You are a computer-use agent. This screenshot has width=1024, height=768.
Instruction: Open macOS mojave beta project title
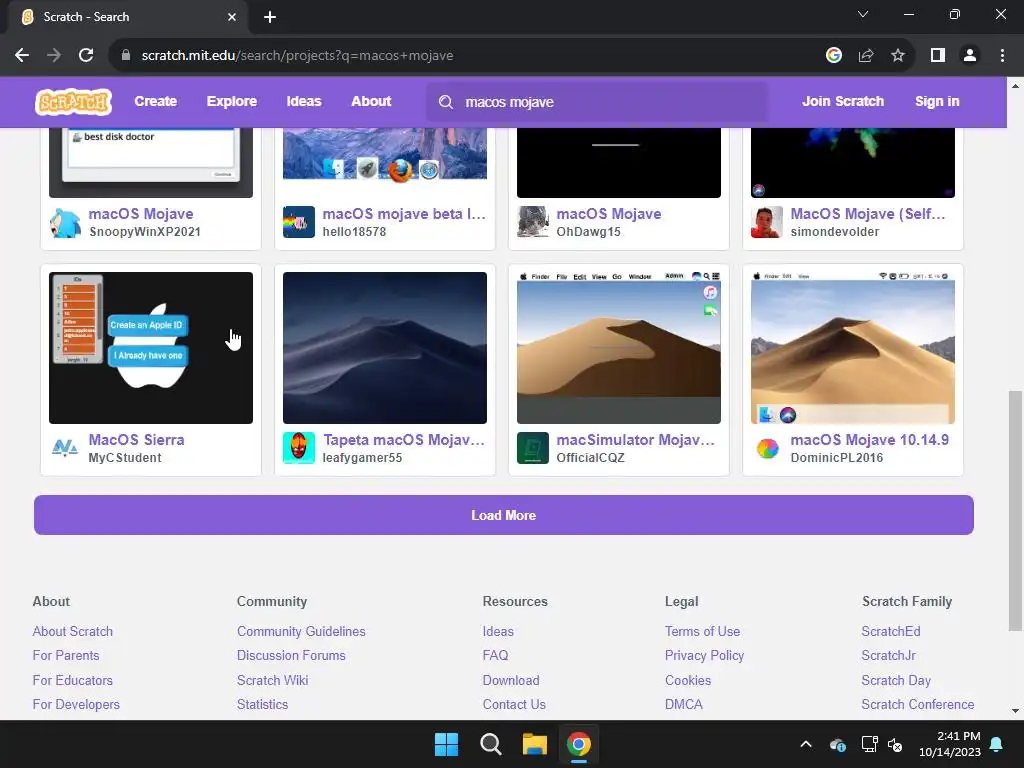(404, 214)
